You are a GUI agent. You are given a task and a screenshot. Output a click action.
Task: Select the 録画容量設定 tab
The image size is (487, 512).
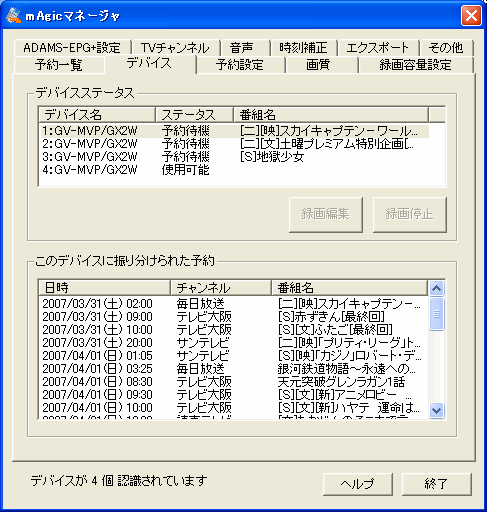pos(415,65)
